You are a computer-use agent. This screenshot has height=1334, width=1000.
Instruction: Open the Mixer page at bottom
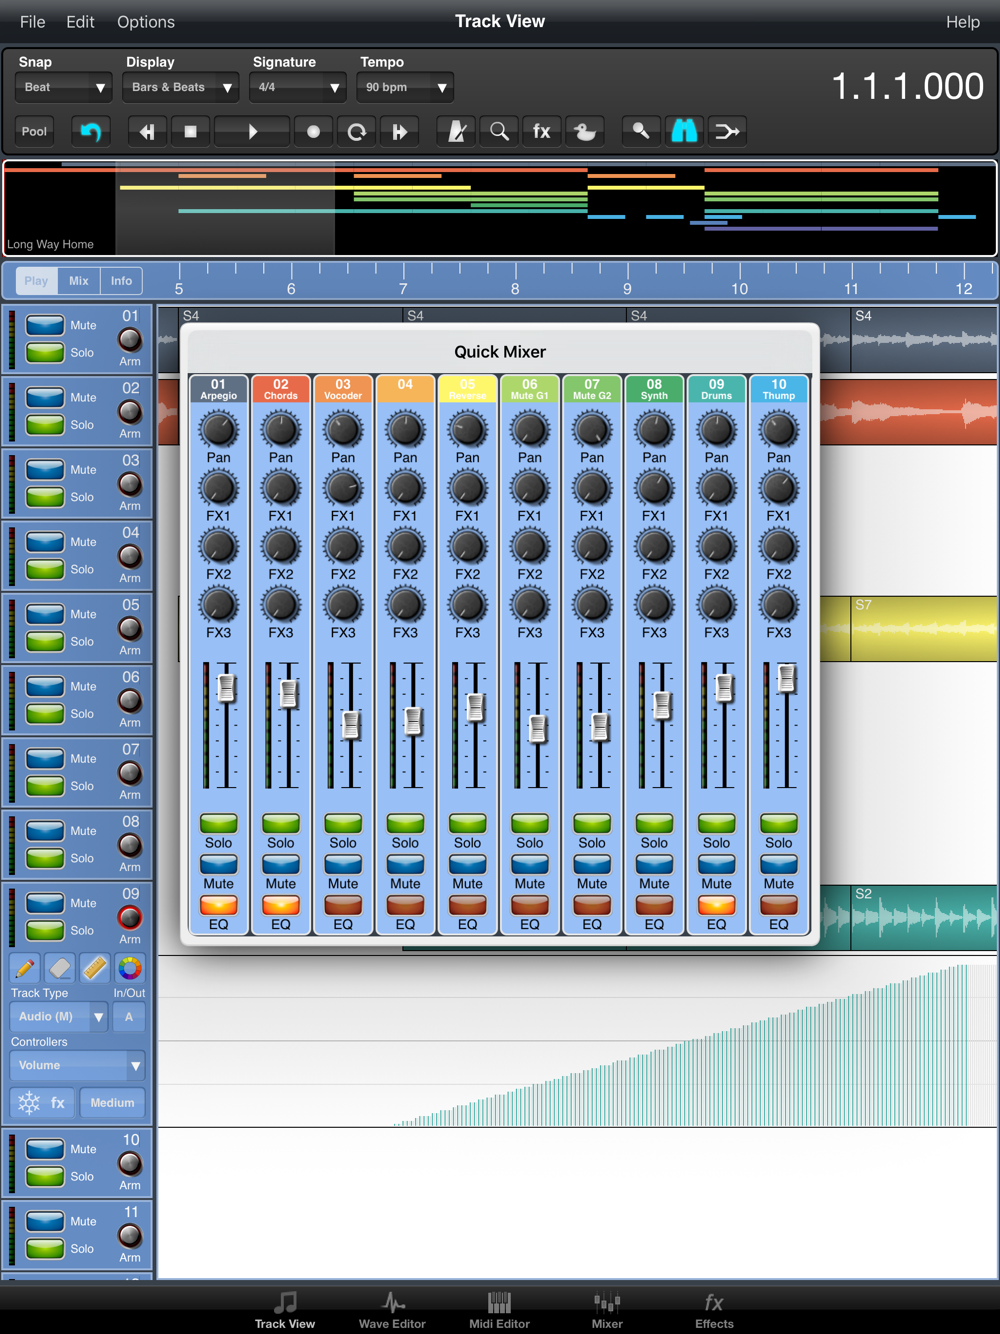(607, 1310)
